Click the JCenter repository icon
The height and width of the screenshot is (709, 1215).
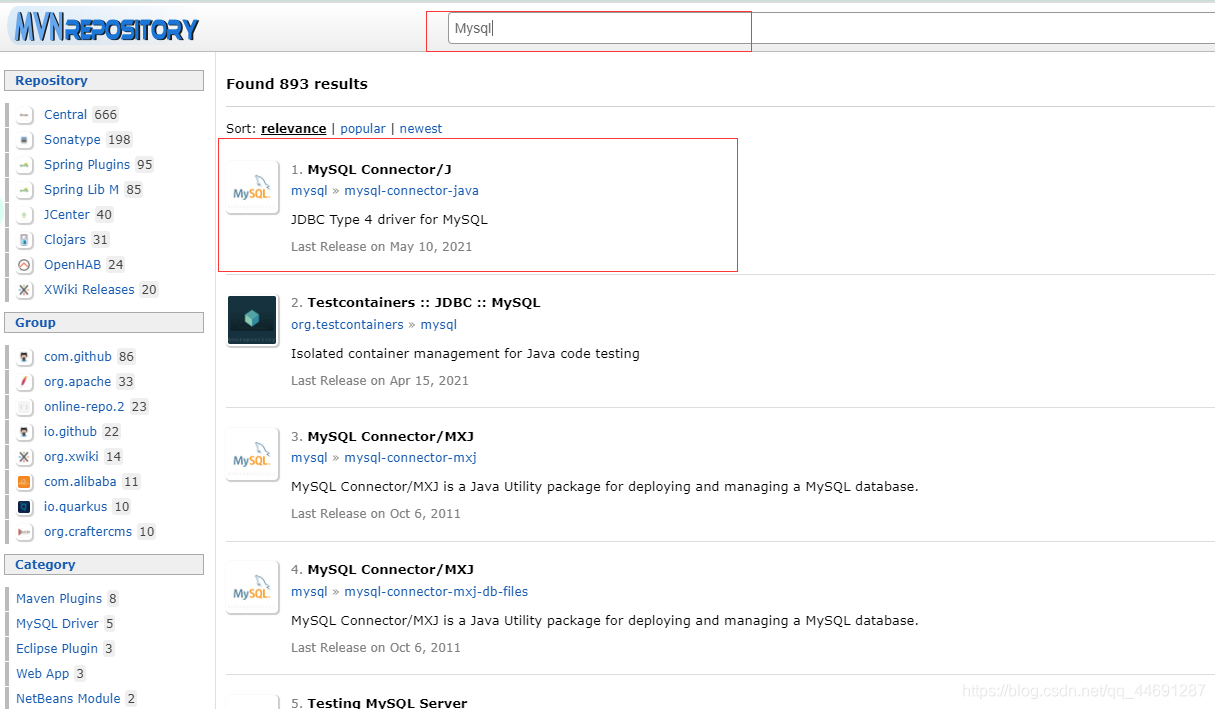click(x=25, y=215)
